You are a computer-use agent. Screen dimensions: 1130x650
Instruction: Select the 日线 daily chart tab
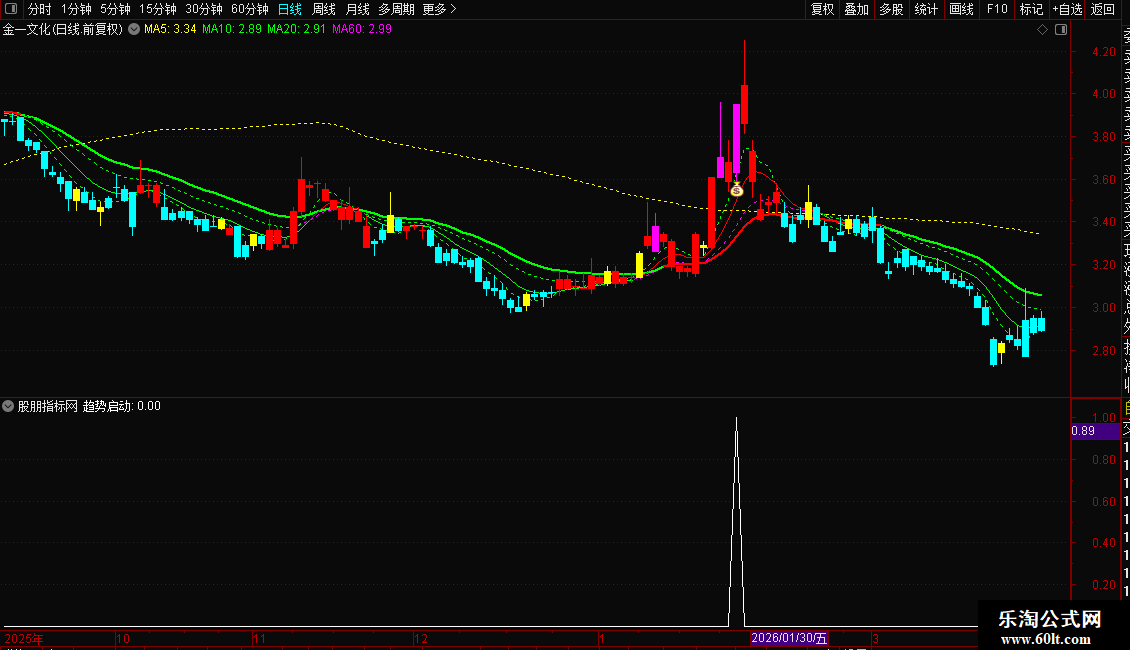(290, 9)
